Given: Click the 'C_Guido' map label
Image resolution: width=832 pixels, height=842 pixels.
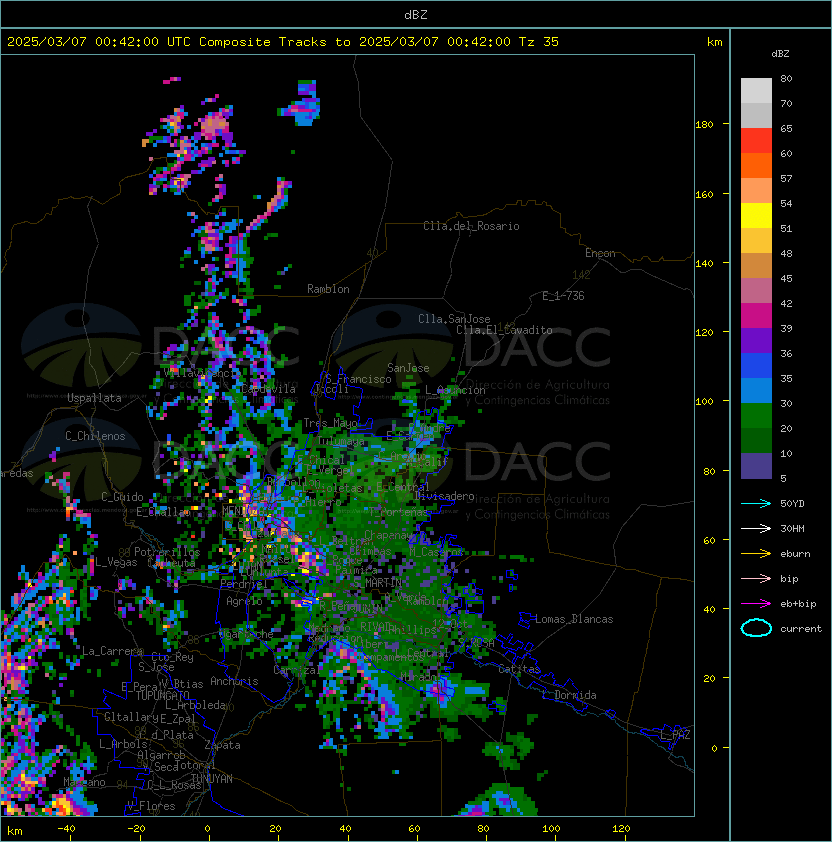Looking at the screenshot, I should pyautogui.click(x=122, y=497).
